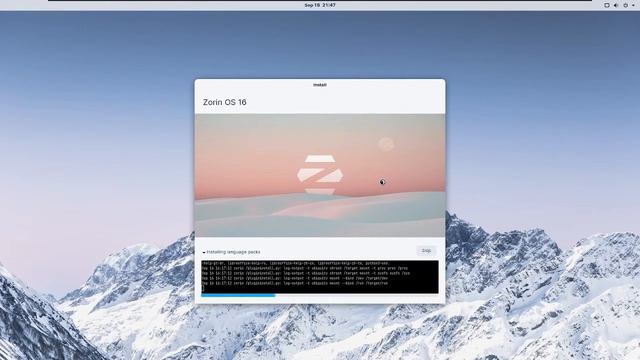Click the Zorin Z logo slideshow image
The image size is (640, 360).
coord(320,175)
